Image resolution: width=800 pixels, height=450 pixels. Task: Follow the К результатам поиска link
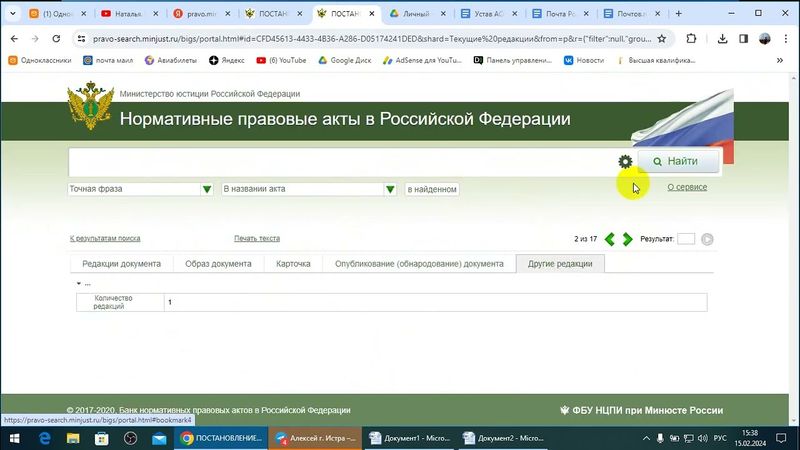(105, 238)
